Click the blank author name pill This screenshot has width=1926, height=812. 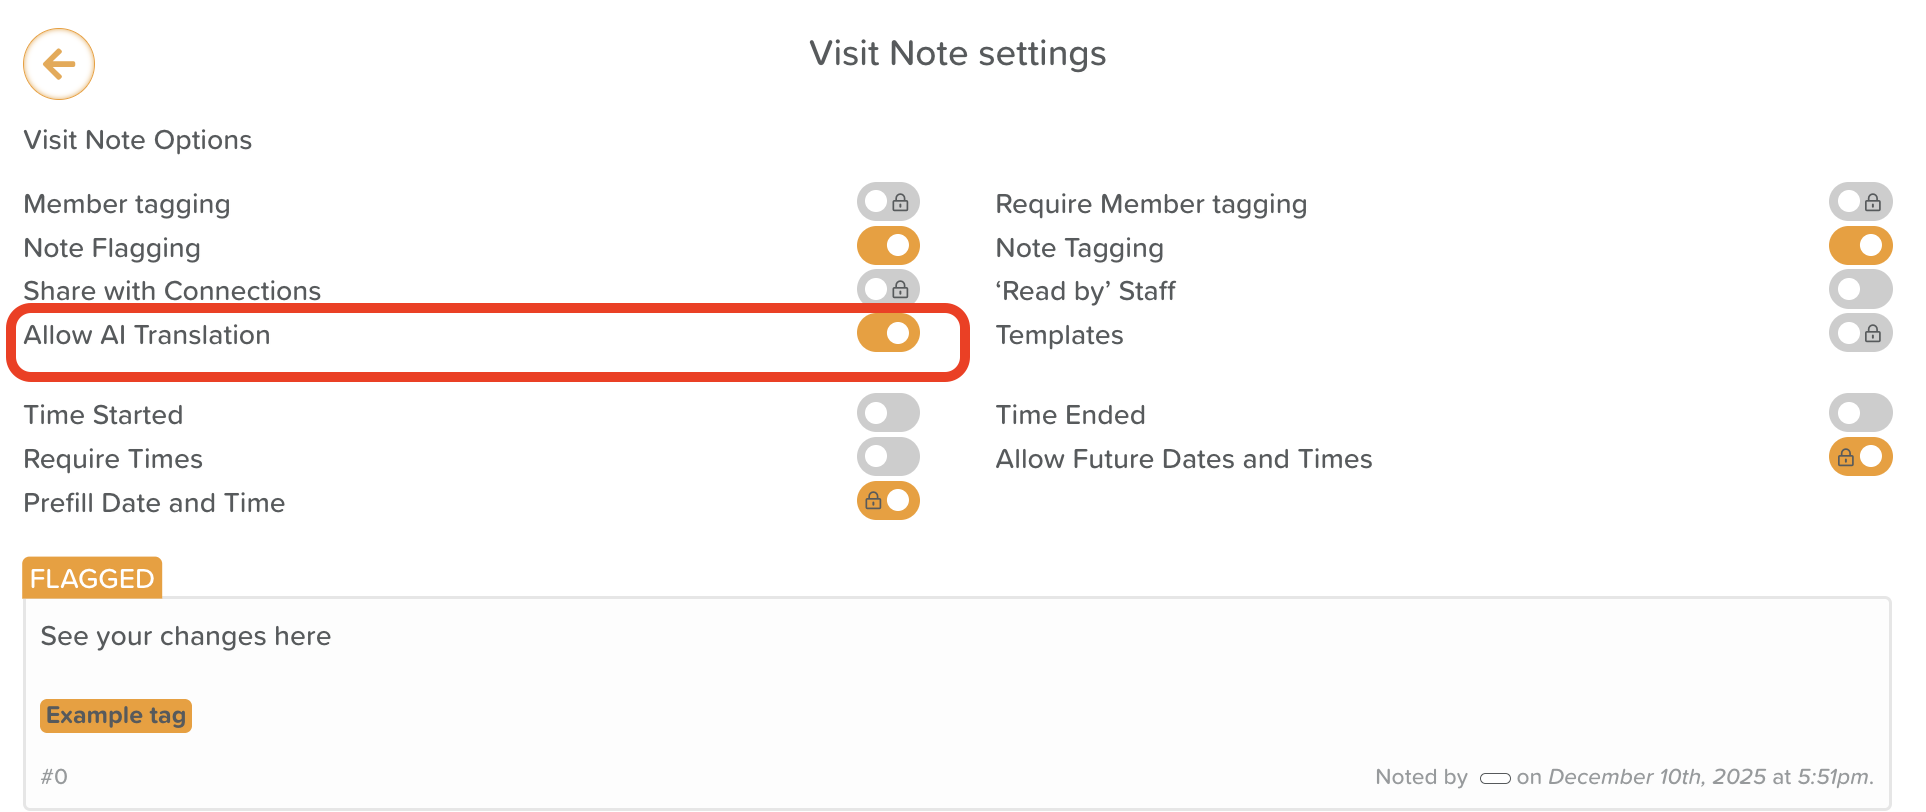1495,778
